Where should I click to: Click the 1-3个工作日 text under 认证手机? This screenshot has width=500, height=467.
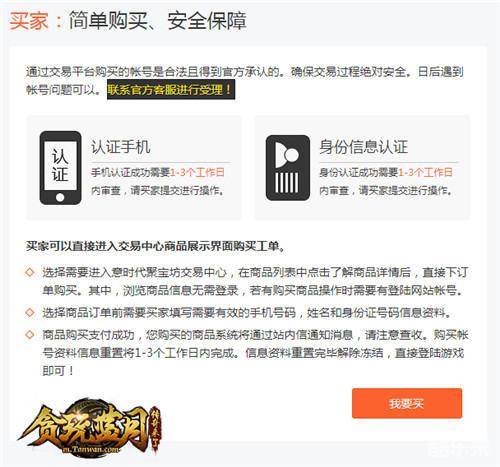coord(197,172)
